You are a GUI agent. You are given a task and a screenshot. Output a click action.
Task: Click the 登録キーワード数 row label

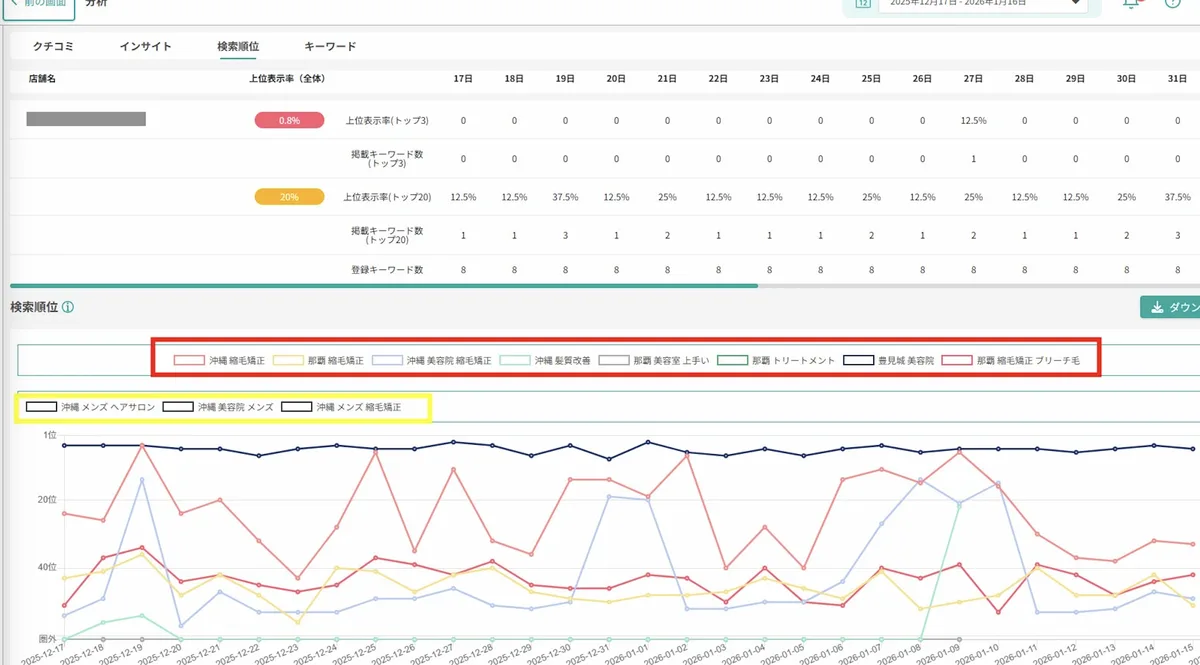(386, 270)
